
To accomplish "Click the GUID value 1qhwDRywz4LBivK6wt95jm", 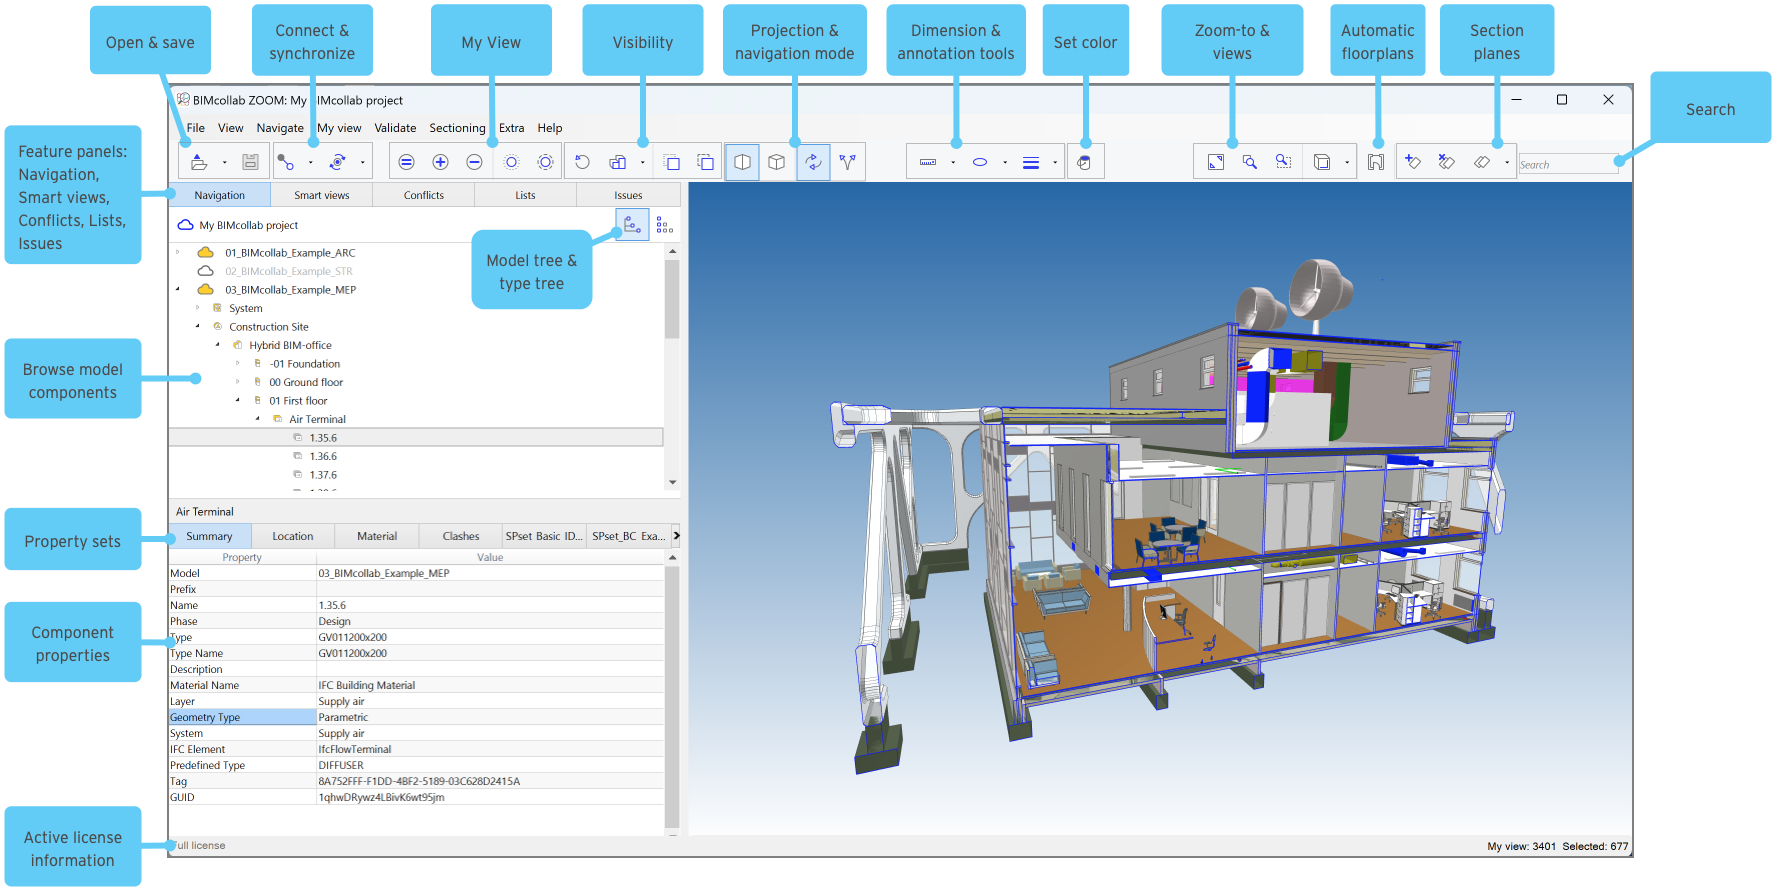I will (381, 797).
